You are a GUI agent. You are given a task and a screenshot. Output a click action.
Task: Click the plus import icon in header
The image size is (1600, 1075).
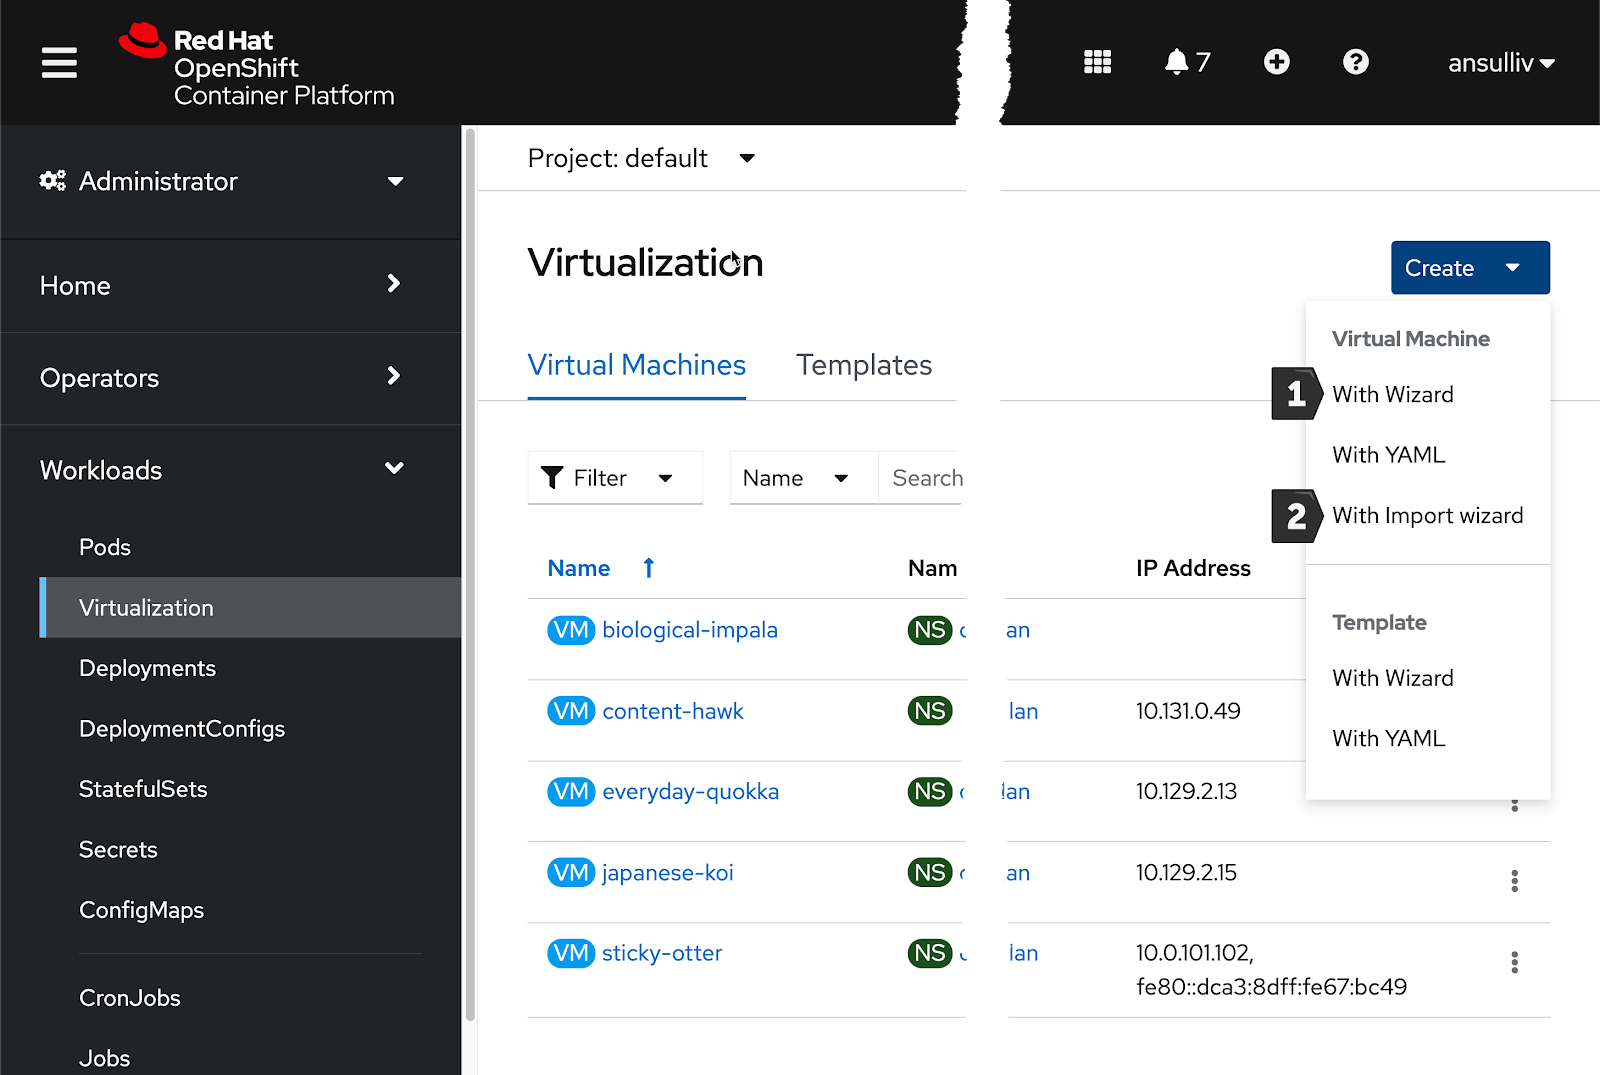(x=1276, y=63)
